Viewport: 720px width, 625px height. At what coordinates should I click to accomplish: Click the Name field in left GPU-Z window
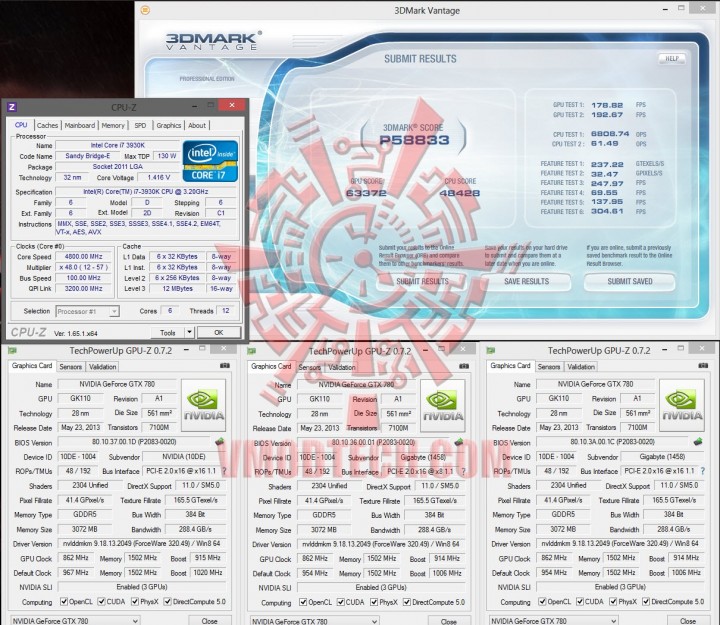(x=117, y=384)
